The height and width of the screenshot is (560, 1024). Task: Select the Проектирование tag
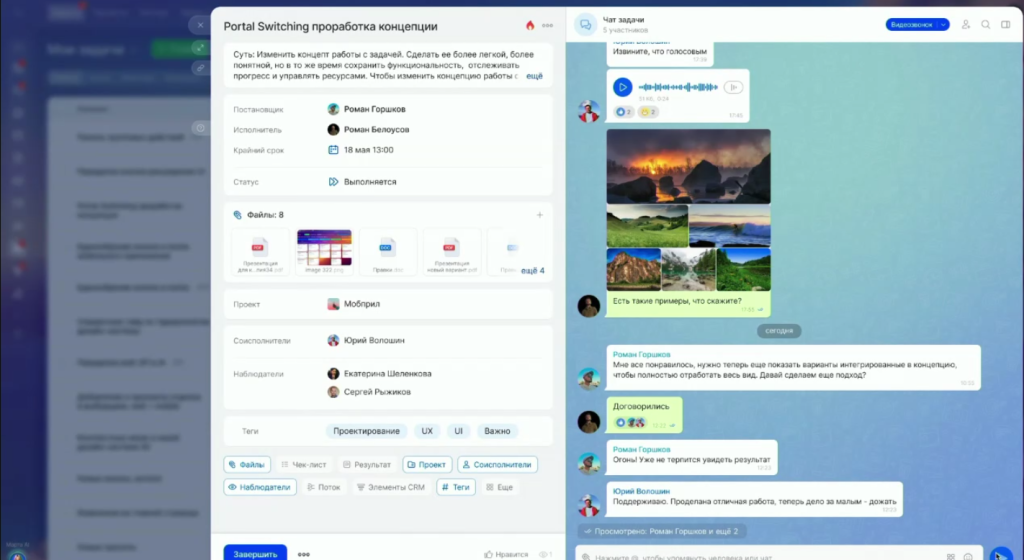click(x=366, y=431)
